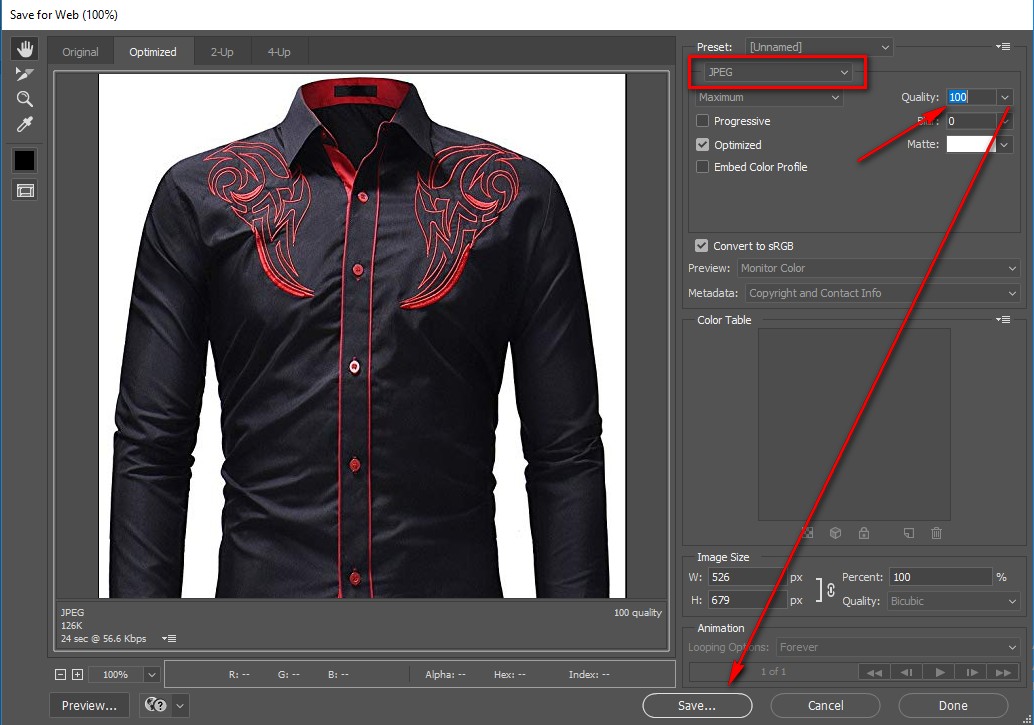Click the black eyedropper color swatch
Image resolution: width=1034 pixels, height=725 pixels.
point(25,160)
